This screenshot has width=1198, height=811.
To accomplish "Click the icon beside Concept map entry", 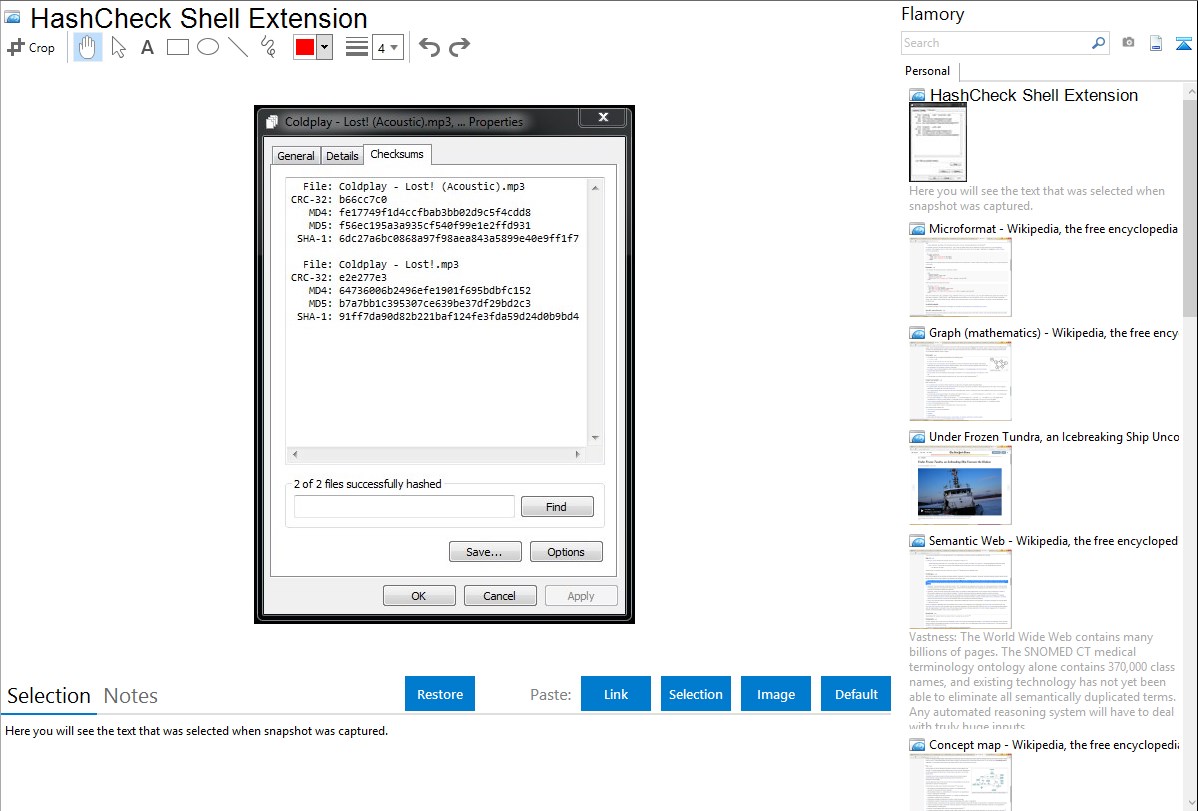I will click(x=917, y=745).
